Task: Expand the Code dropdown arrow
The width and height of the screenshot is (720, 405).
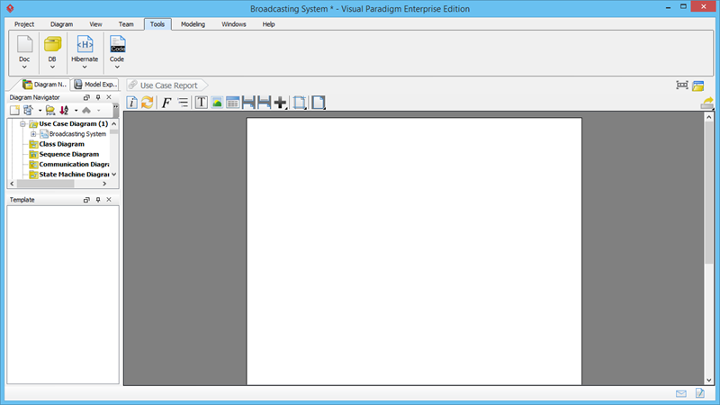Action: click(117, 67)
